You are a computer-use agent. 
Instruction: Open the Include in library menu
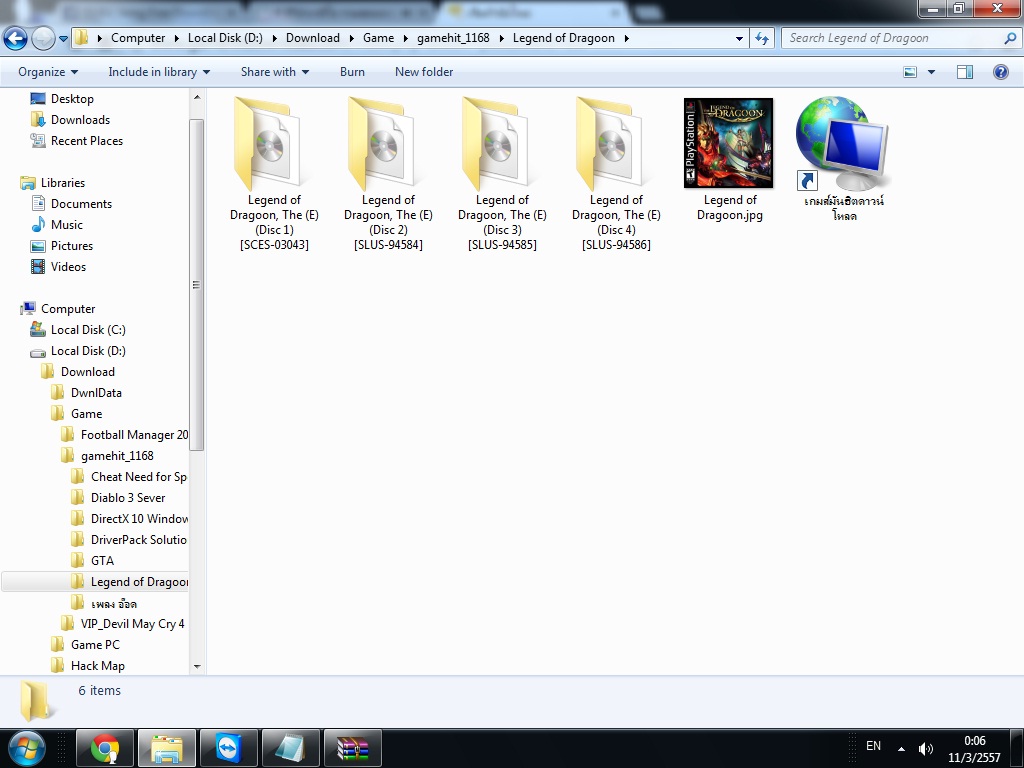[159, 72]
